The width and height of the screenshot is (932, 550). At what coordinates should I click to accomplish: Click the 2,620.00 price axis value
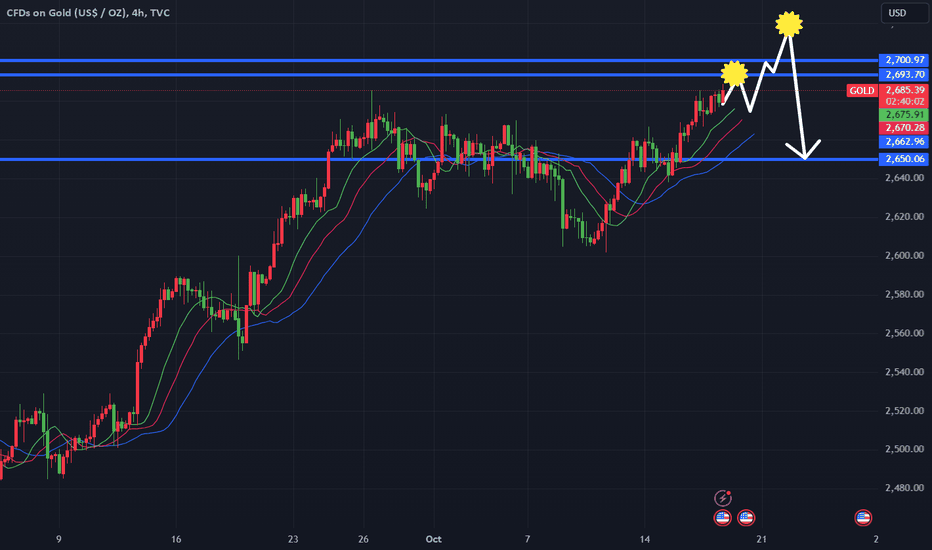[x=904, y=216]
